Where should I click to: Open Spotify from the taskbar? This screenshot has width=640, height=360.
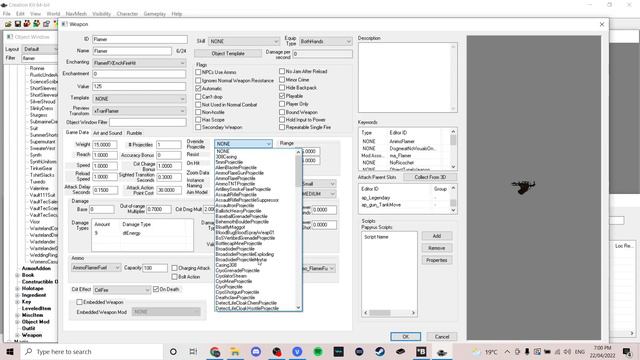coord(318,351)
